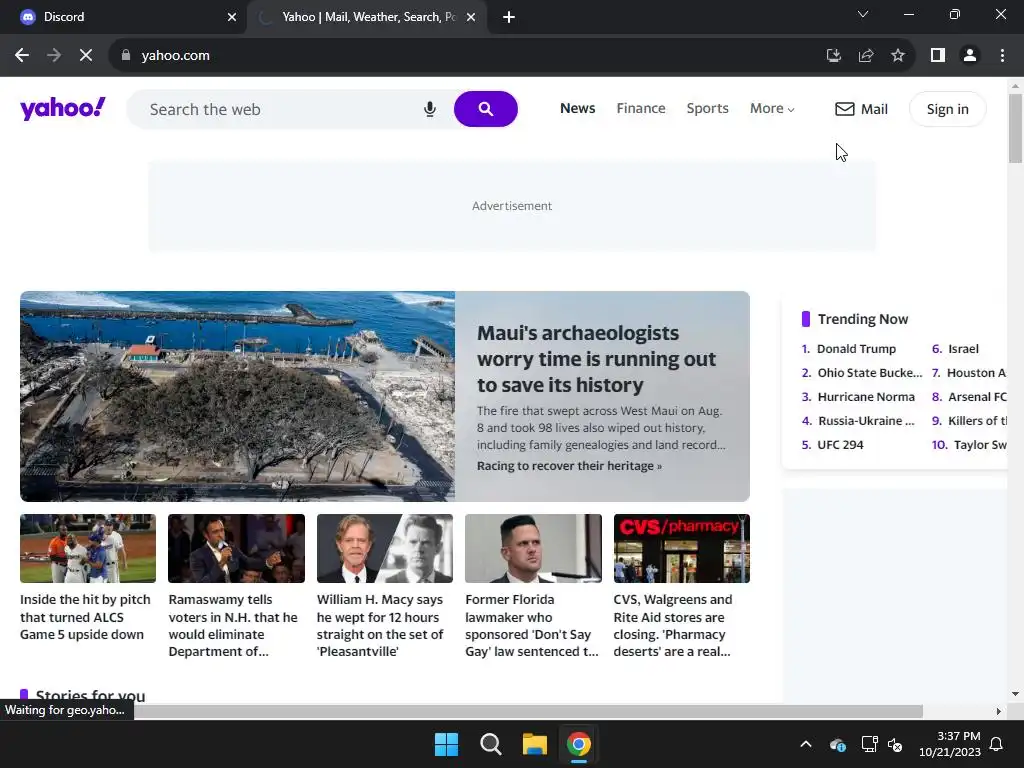Open the Ramaswamy story thumbnail
This screenshot has width=1024, height=768.
coord(236,549)
